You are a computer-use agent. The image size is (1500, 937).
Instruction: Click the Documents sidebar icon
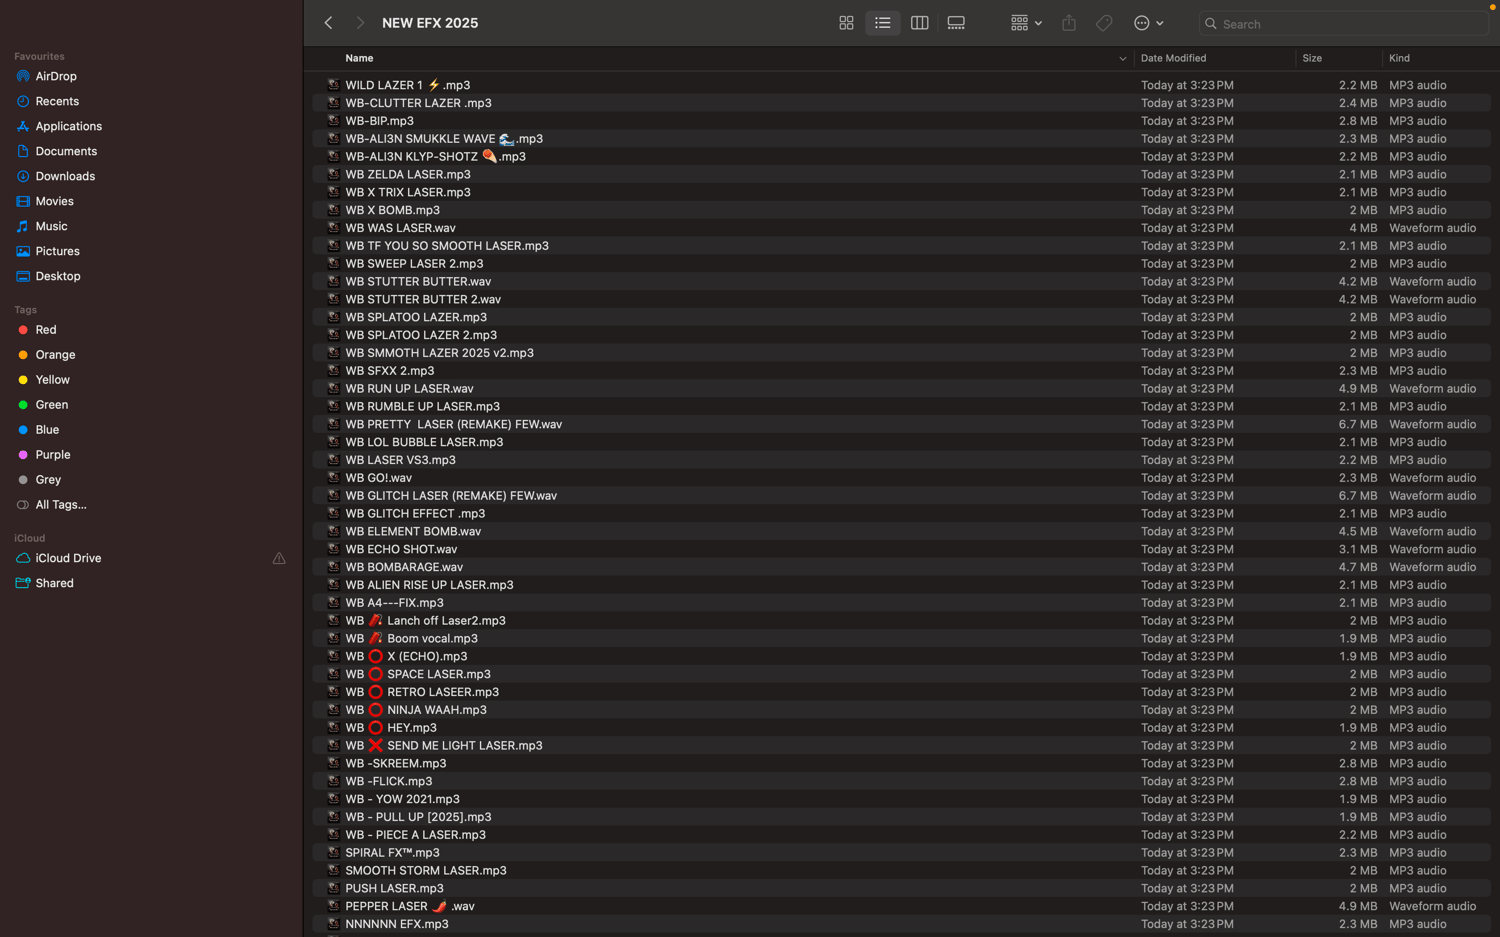pos(23,151)
